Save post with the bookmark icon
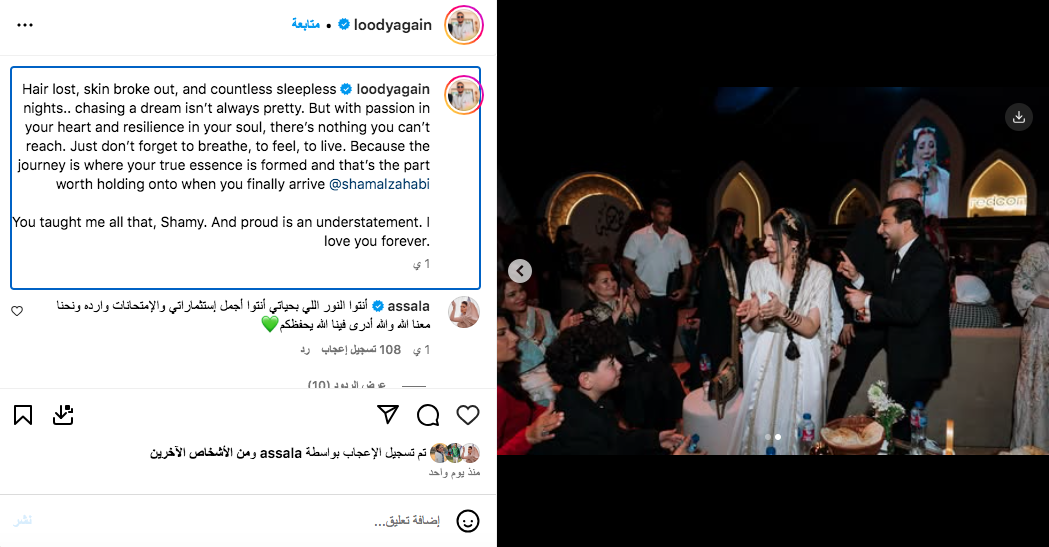1049x547 pixels. click(23, 415)
